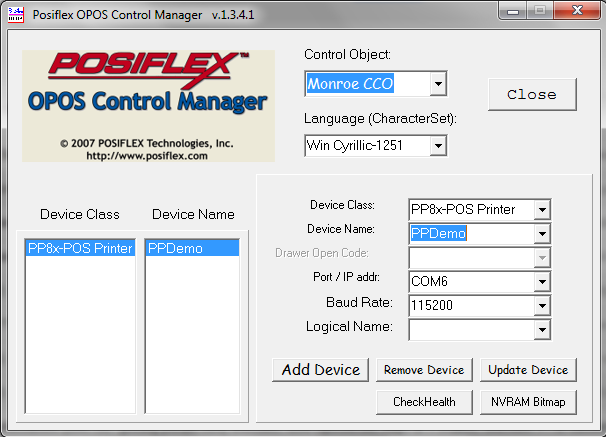Viewport: 606px width, 437px height.
Task: Expand the Language CharacterSet dropdown
Action: pos(437,147)
